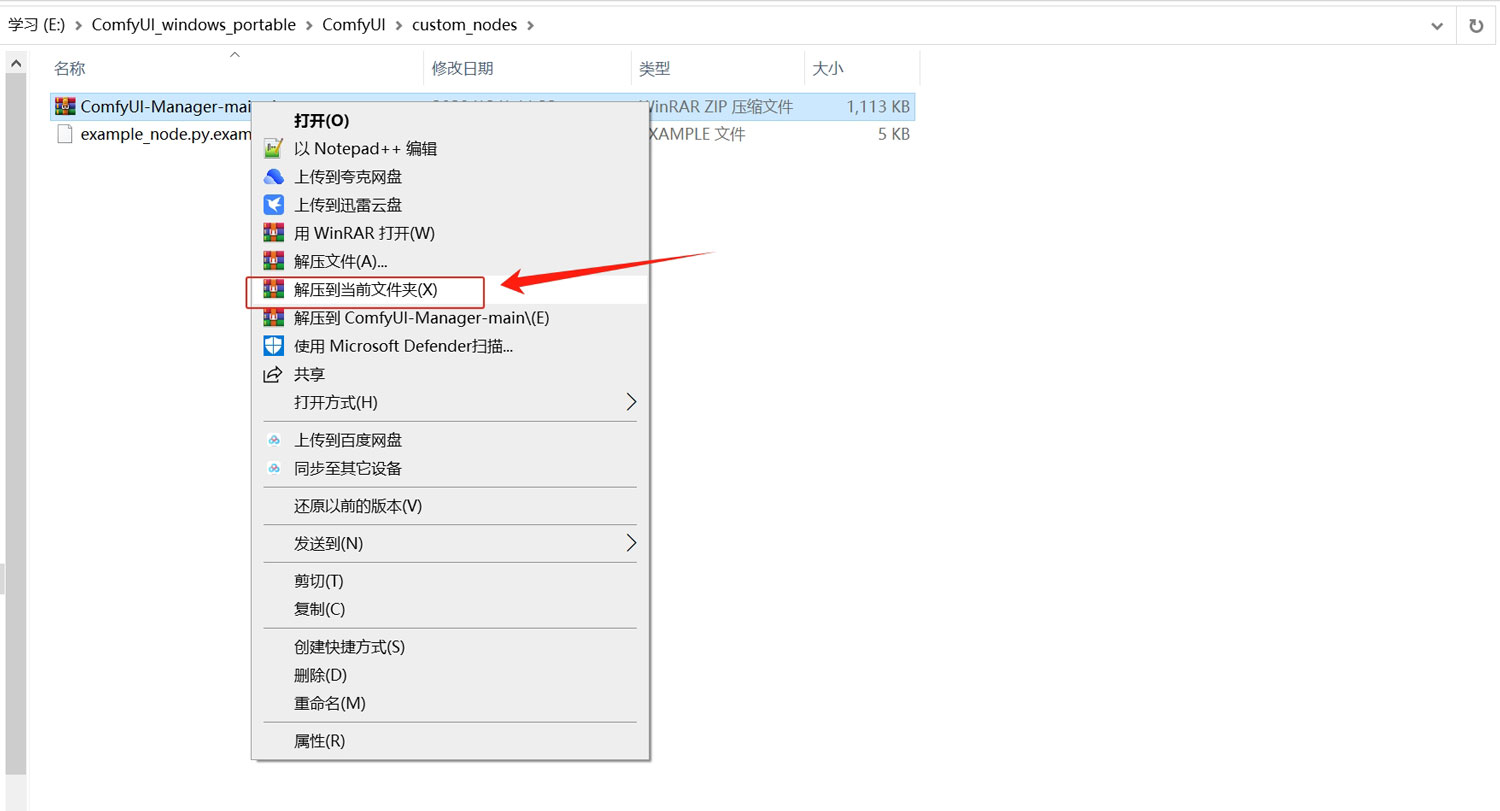This screenshot has height=811, width=1500.
Task: Click the refresh icon in address bar
Action: (x=1476, y=26)
